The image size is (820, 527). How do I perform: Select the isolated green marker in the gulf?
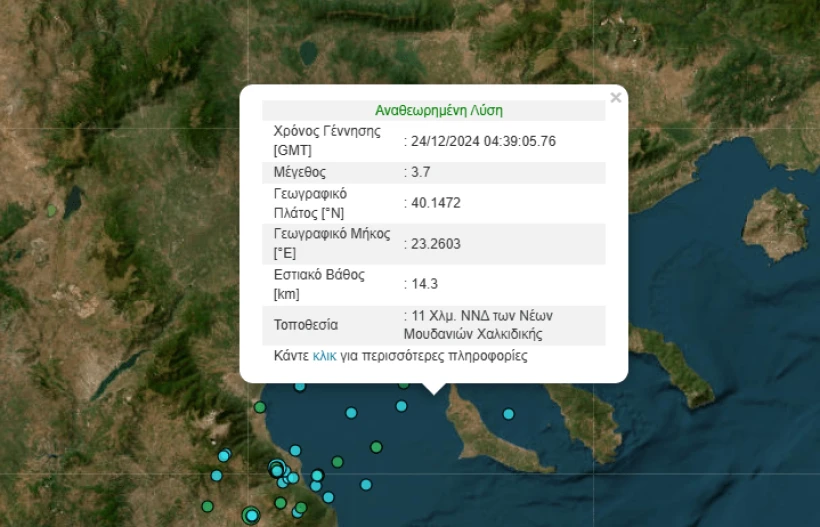point(376,447)
